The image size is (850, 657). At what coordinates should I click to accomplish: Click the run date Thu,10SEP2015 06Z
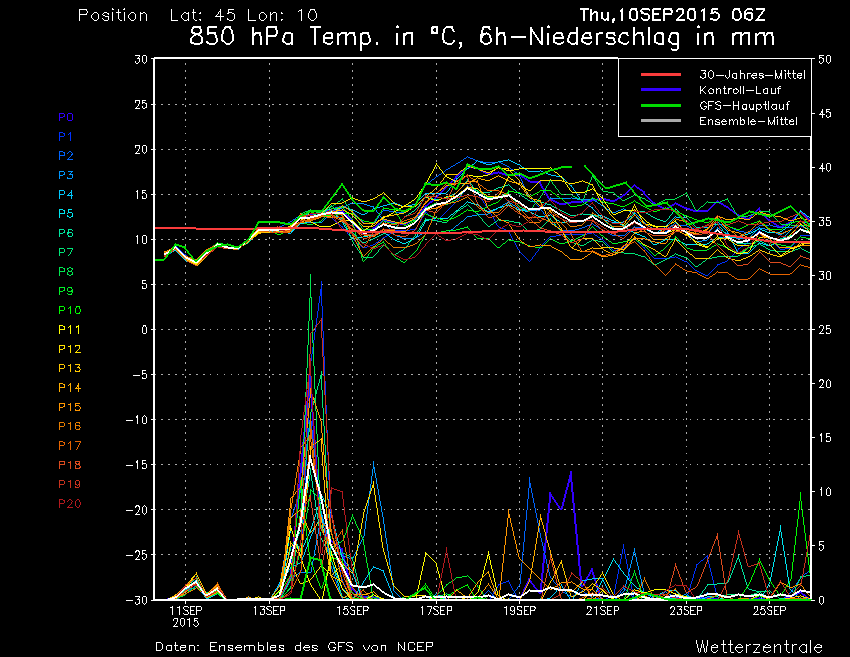point(672,15)
